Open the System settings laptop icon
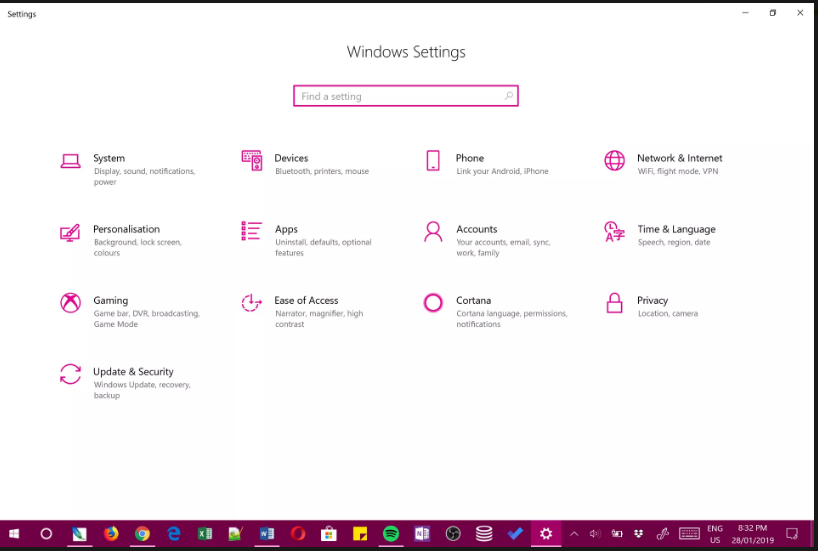This screenshot has height=551, width=818. (70, 161)
